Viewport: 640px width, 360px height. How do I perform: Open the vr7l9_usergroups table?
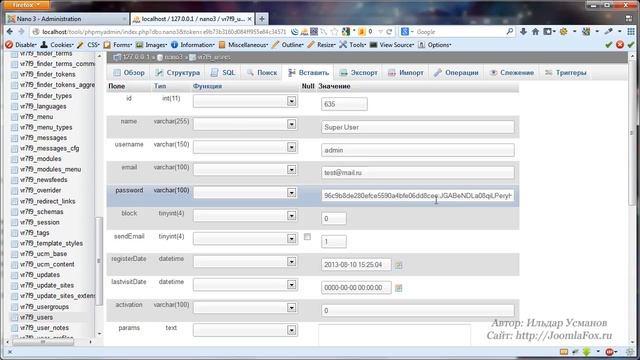(44, 307)
